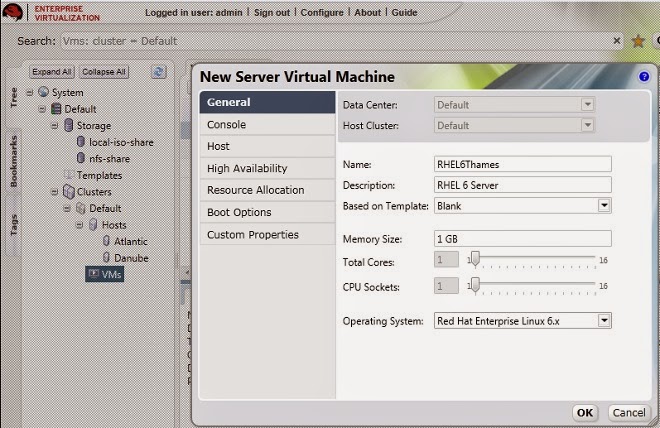
Task: Click the Sign out link
Action: (x=272, y=13)
